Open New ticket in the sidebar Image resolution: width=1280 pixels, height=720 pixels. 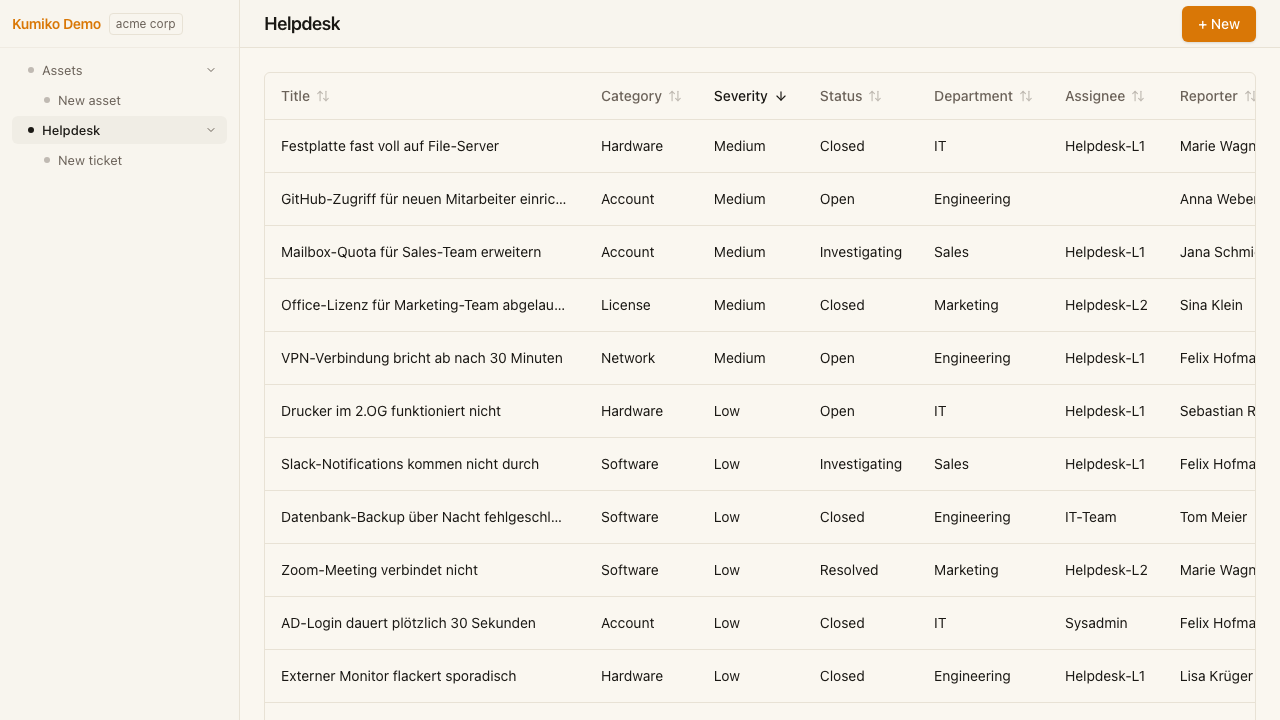[x=90, y=160]
